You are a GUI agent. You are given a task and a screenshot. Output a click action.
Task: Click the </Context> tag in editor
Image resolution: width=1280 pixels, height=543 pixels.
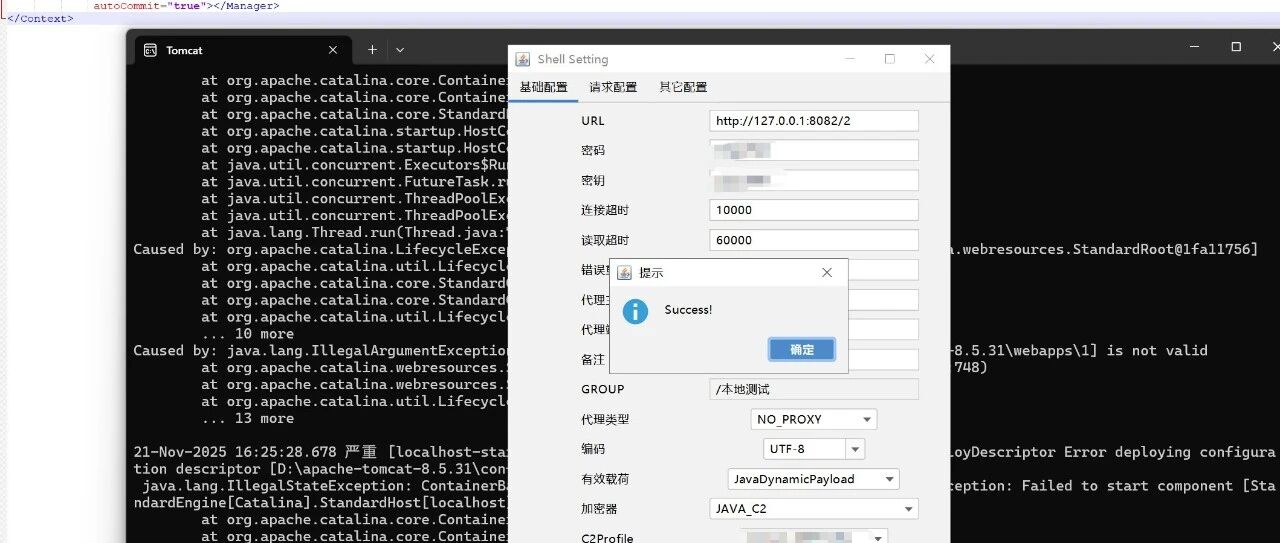click(x=40, y=18)
